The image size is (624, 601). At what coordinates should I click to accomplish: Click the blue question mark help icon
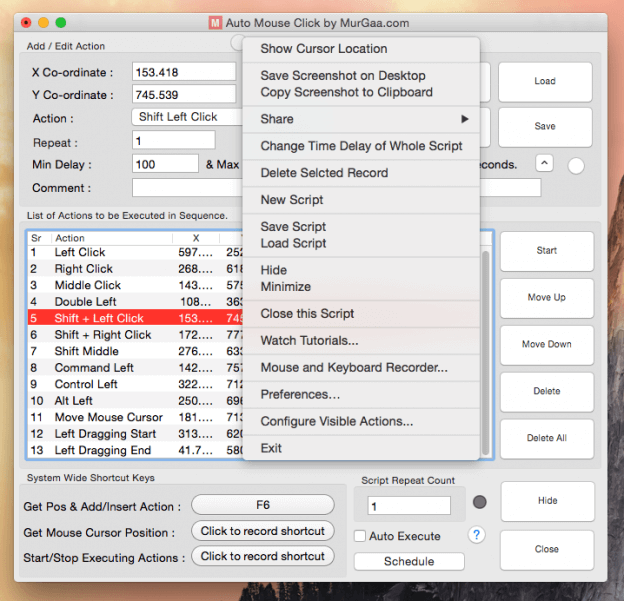pyautogui.click(x=476, y=535)
